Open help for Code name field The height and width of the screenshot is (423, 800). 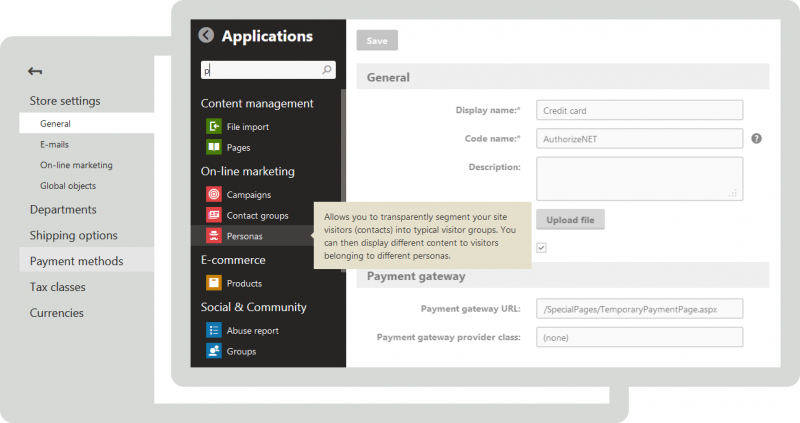(757, 139)
